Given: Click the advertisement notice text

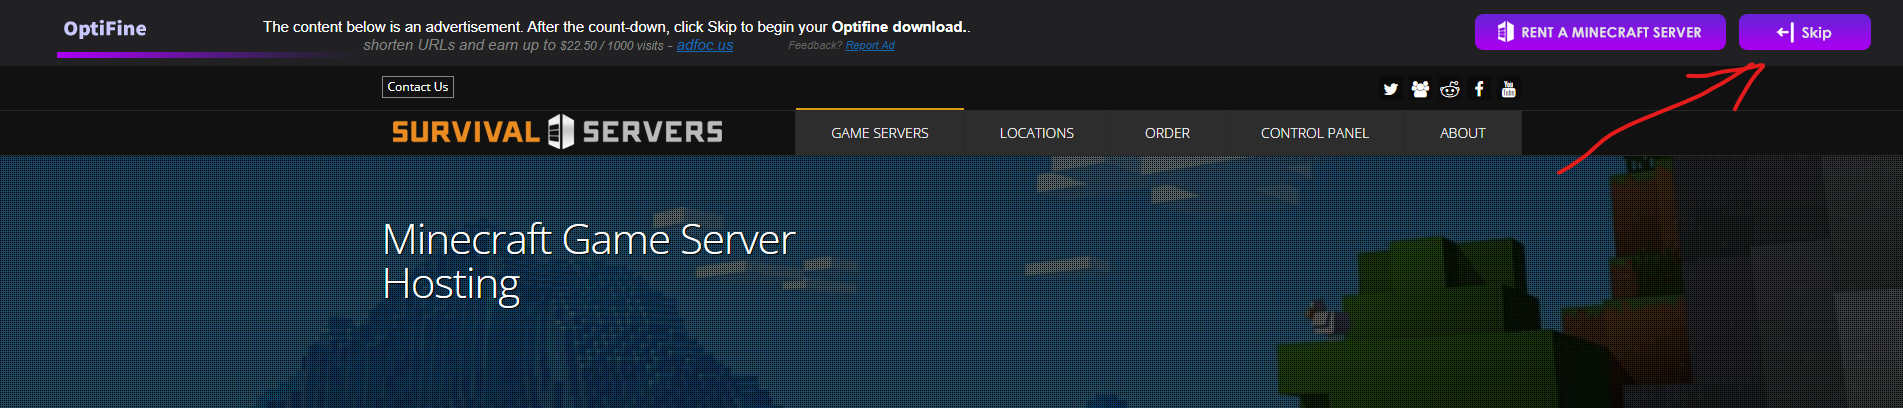Looking at the screenshot, I should 616,27.
